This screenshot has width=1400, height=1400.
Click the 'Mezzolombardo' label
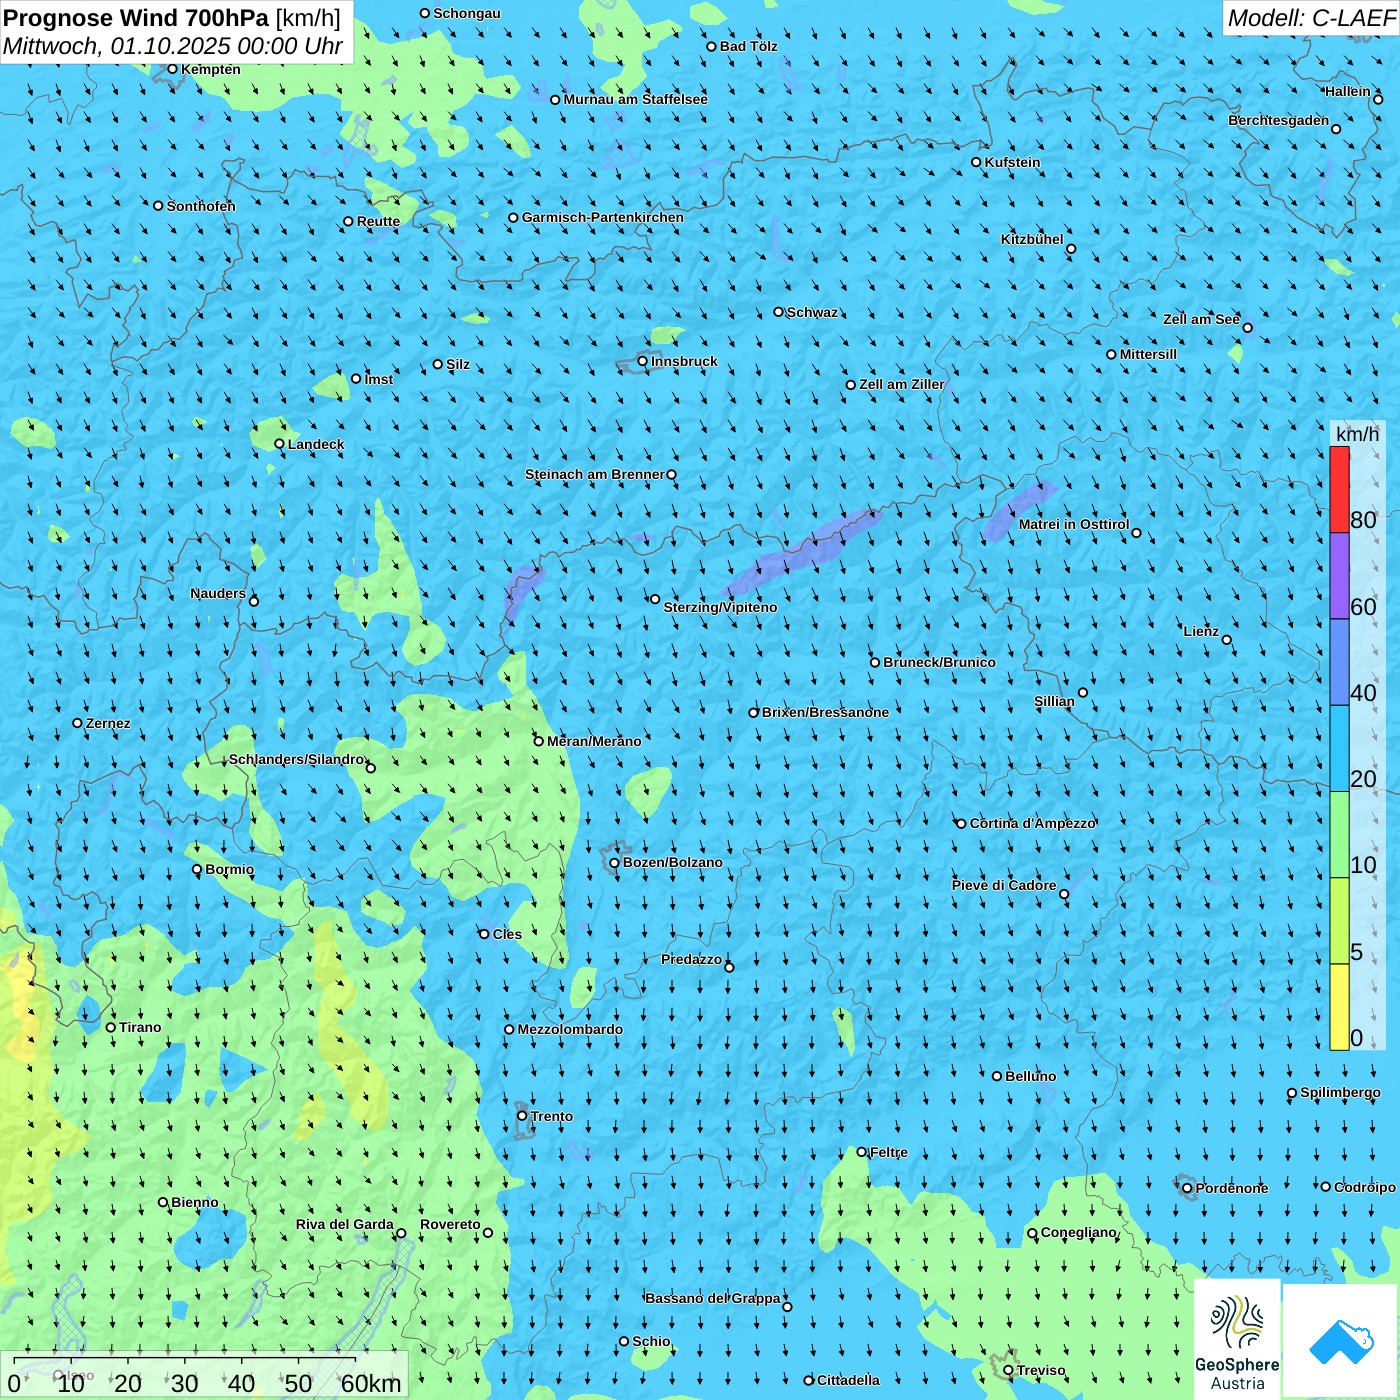coord(570,1029)
